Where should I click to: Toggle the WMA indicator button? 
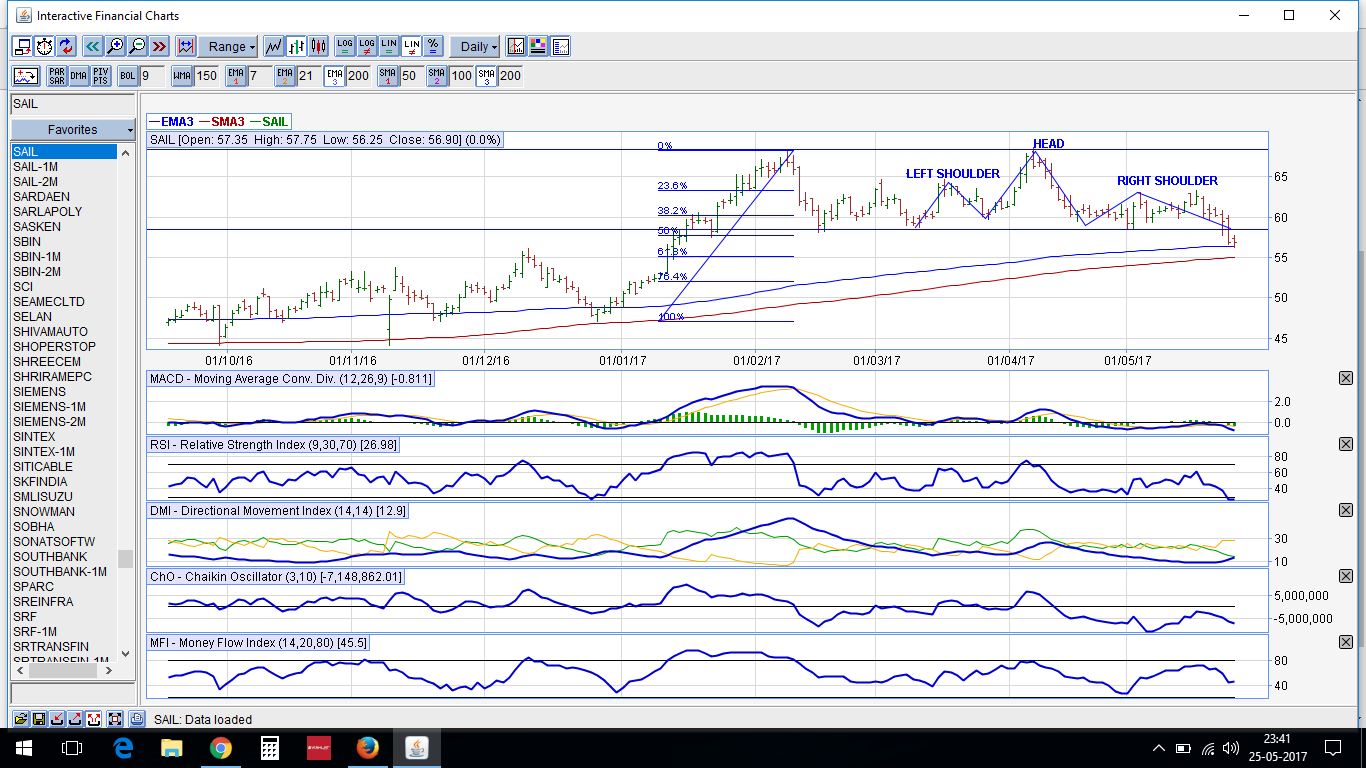point(182,75)
